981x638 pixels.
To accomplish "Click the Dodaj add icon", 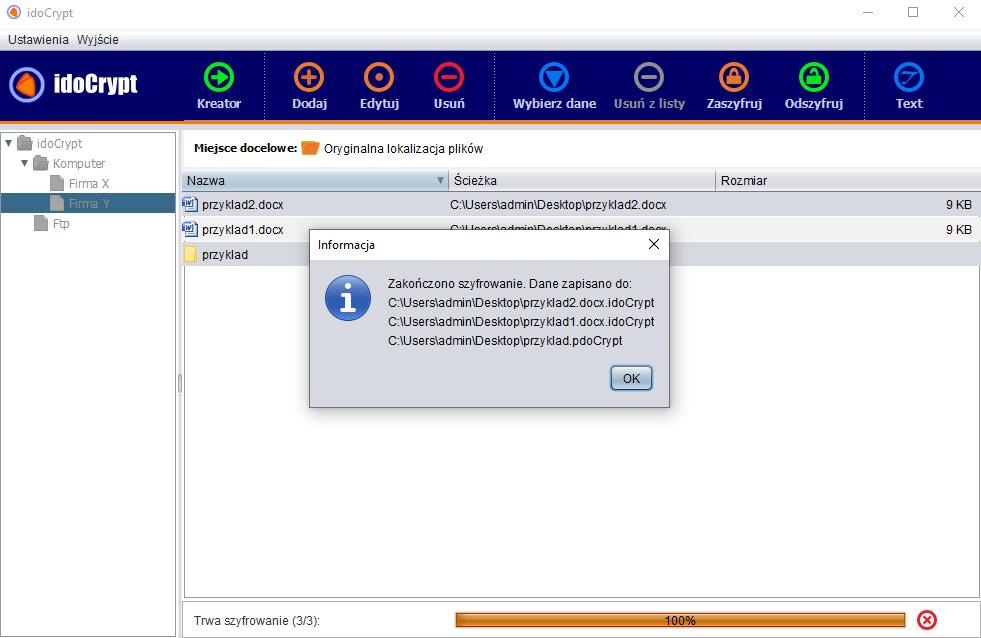I will click(309, 78).
